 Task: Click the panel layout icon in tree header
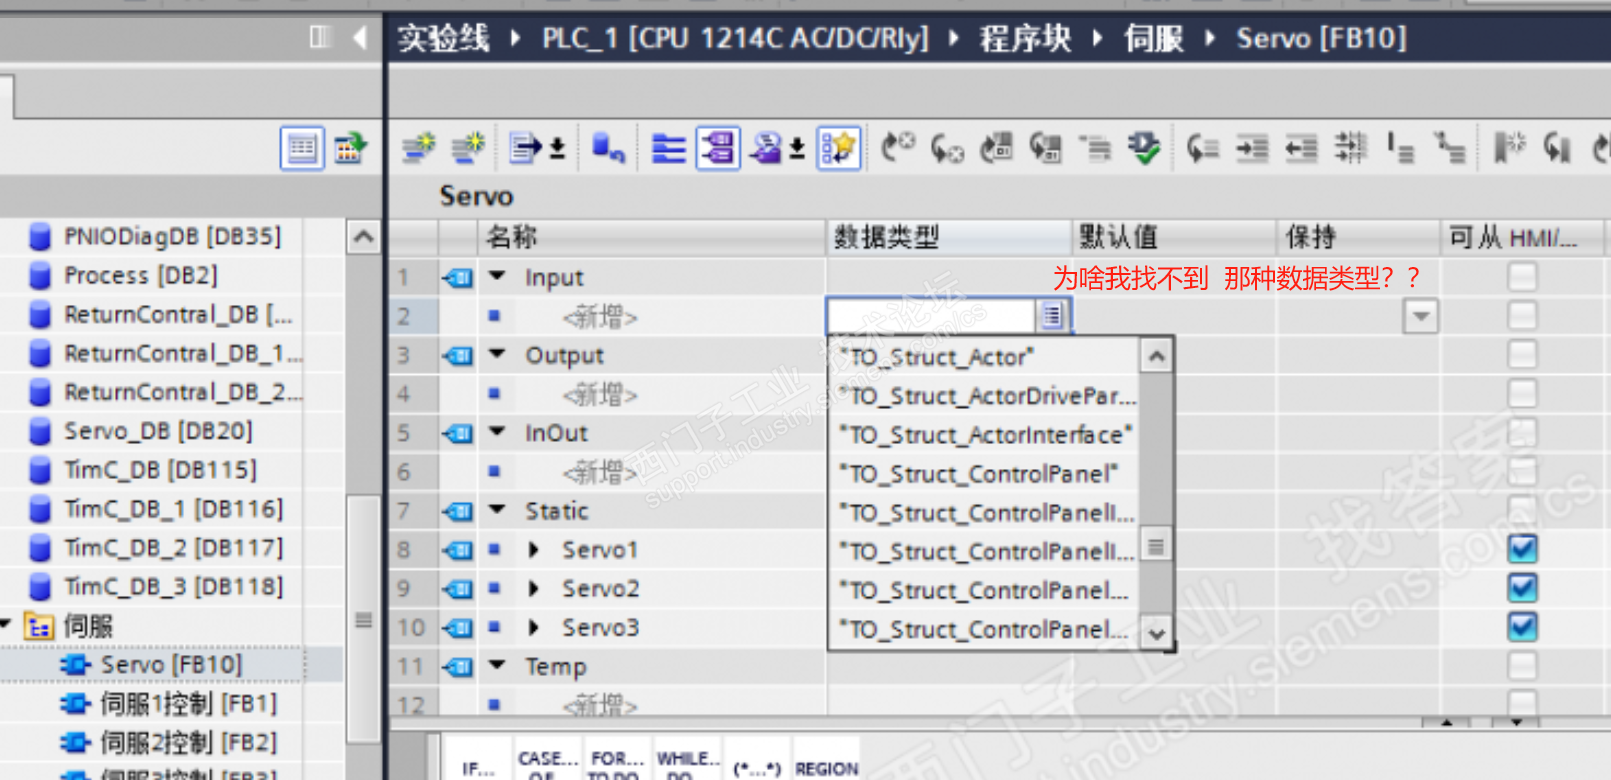tap(320, 38)
